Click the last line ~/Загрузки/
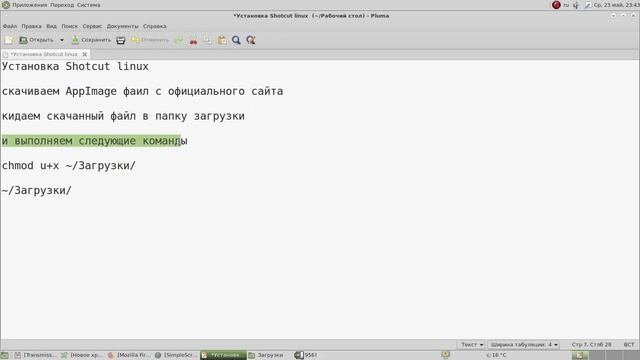 click(x=37, y=191)
